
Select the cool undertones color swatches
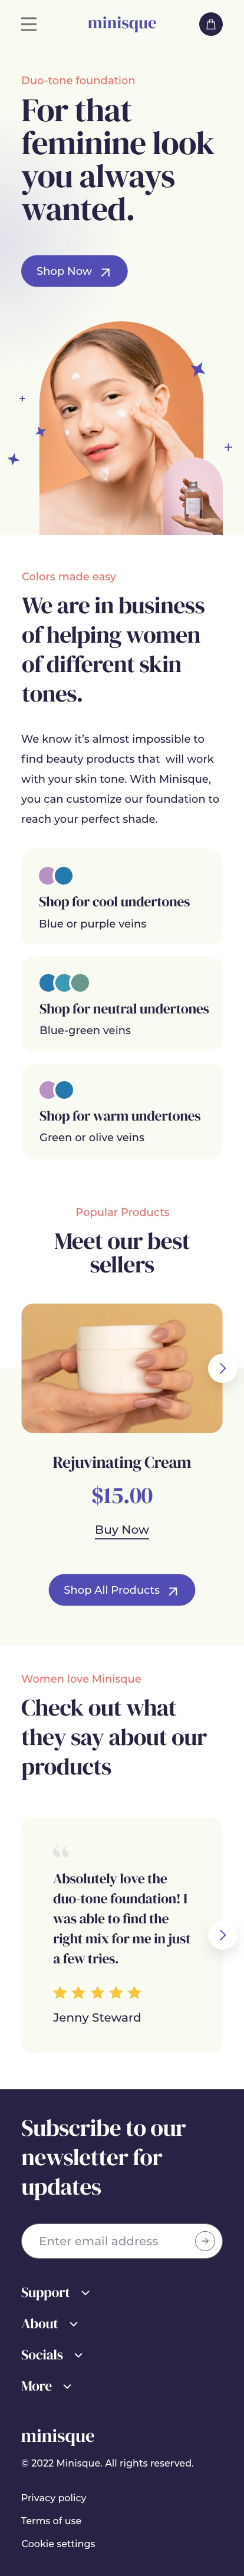pos(56,875)
